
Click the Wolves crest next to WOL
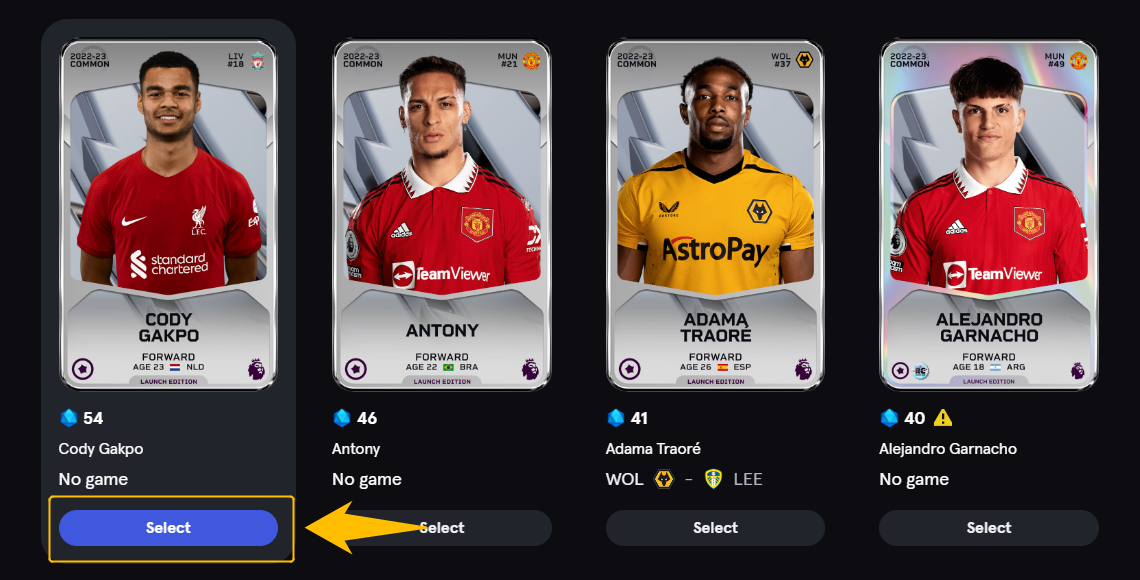[664, 479]
